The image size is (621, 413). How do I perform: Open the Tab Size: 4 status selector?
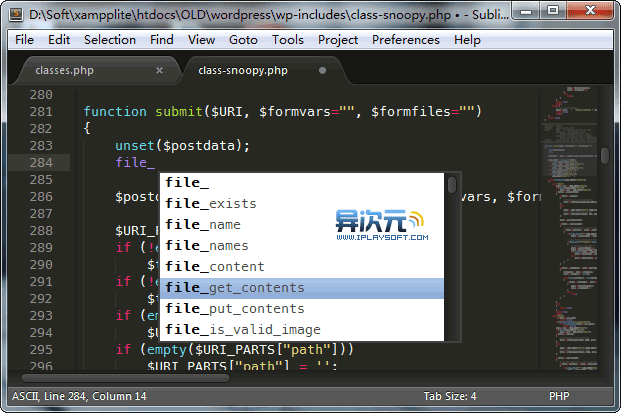tap(450, 396)
